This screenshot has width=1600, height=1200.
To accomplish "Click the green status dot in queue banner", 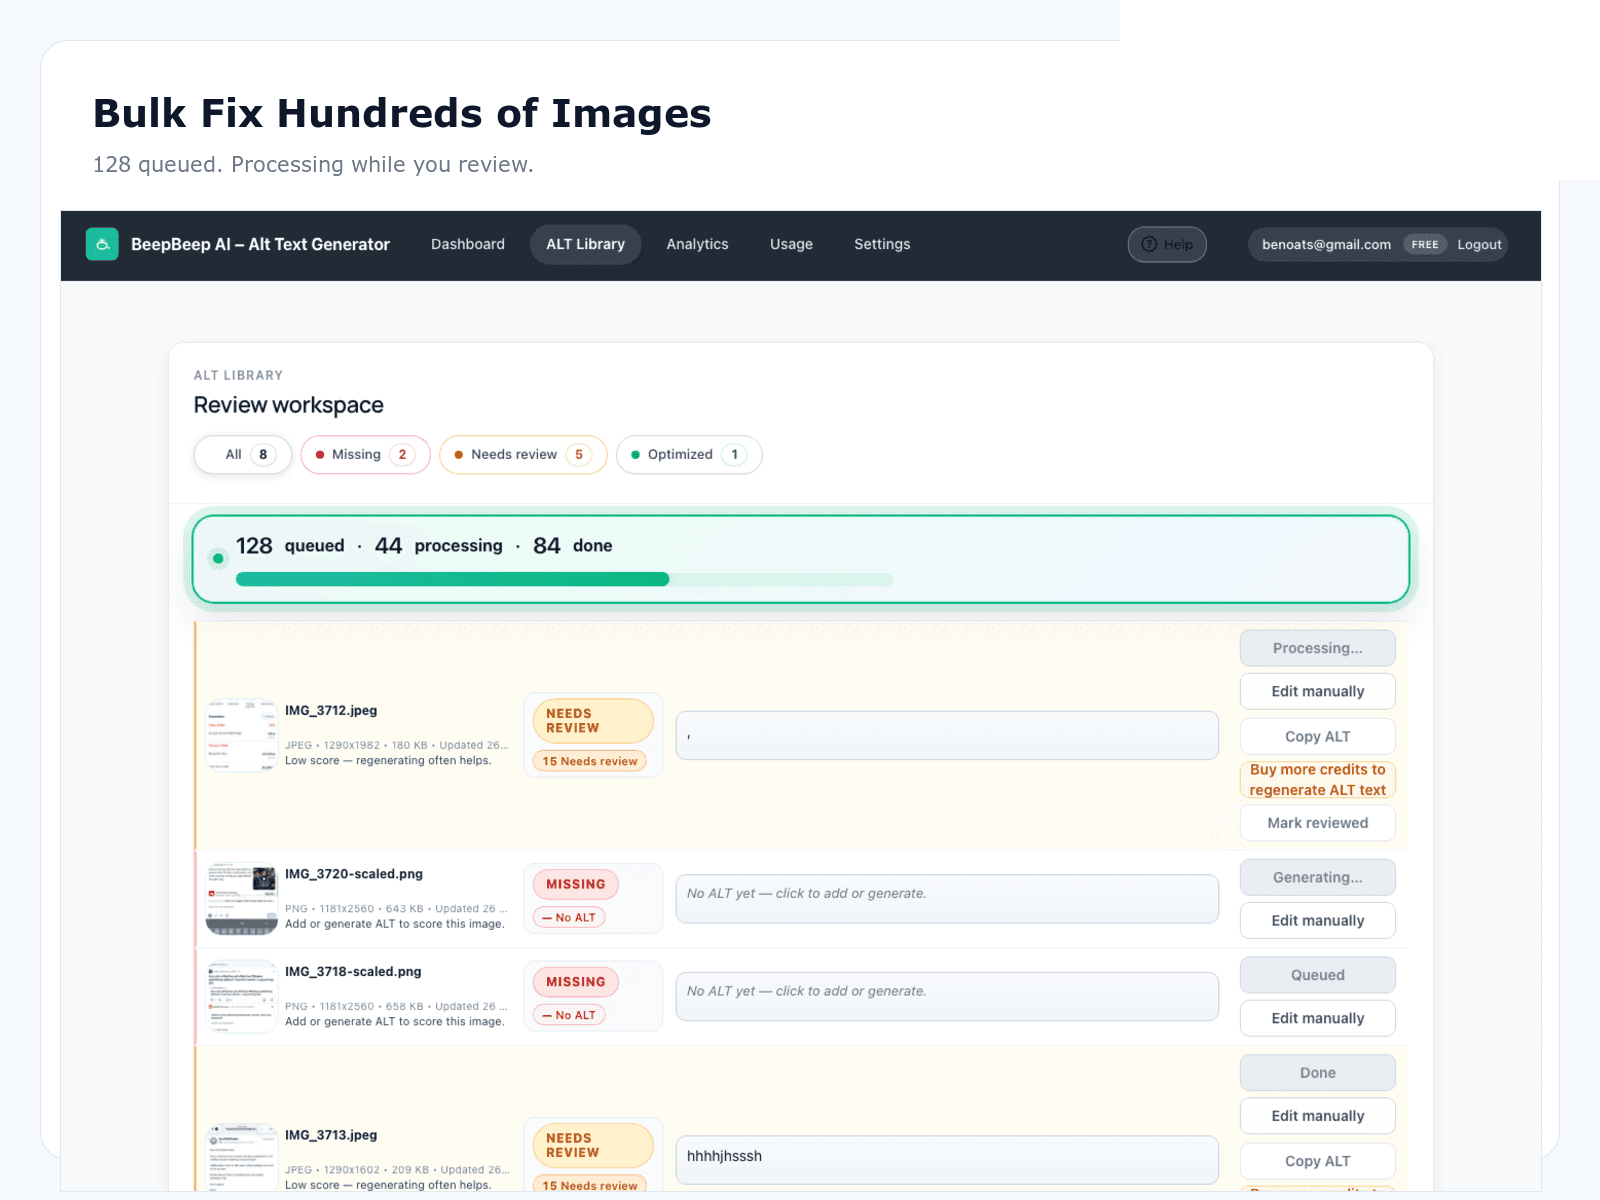I will coord(218,558).
